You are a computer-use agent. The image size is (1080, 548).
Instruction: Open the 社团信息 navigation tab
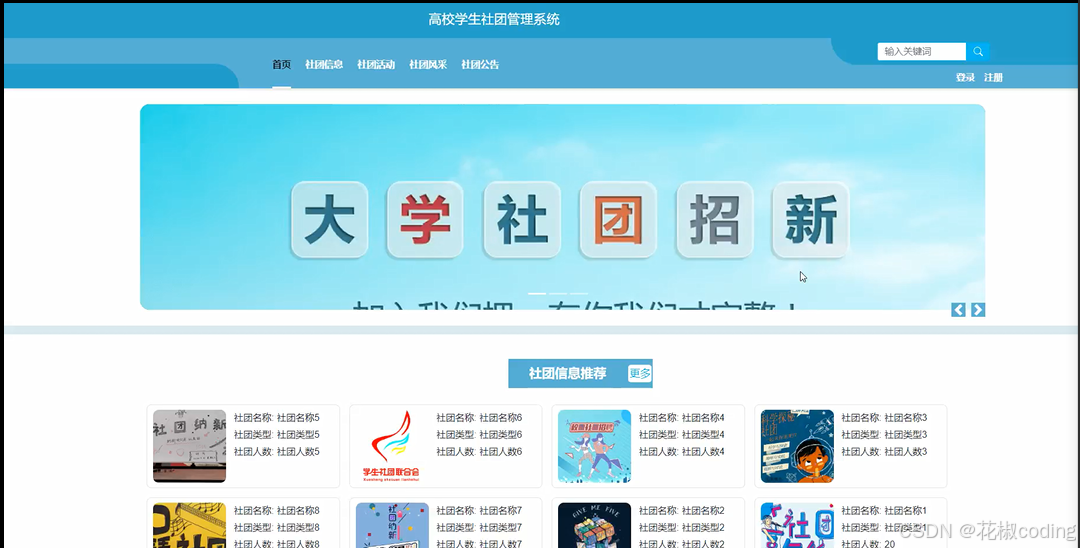coord(324,65)
